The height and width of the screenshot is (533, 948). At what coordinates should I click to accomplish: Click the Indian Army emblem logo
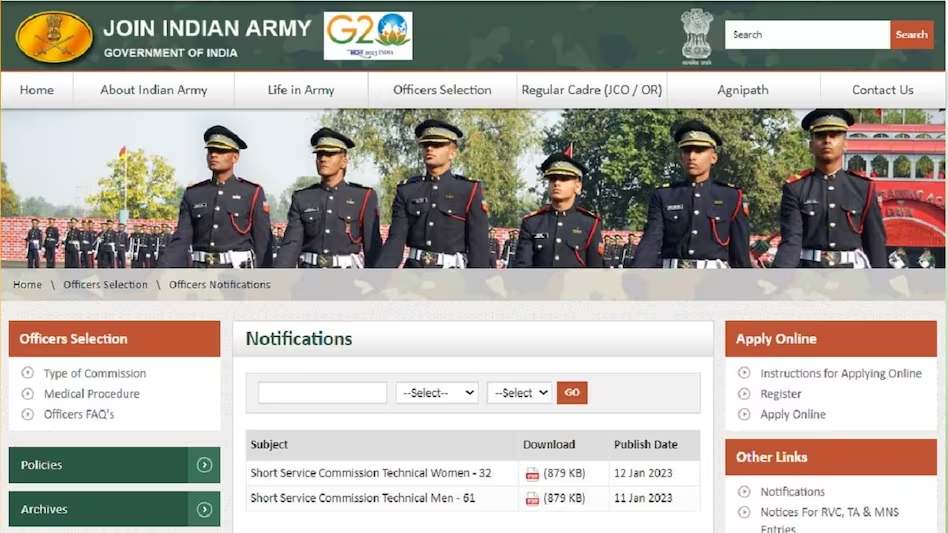[x=54, y=37]
